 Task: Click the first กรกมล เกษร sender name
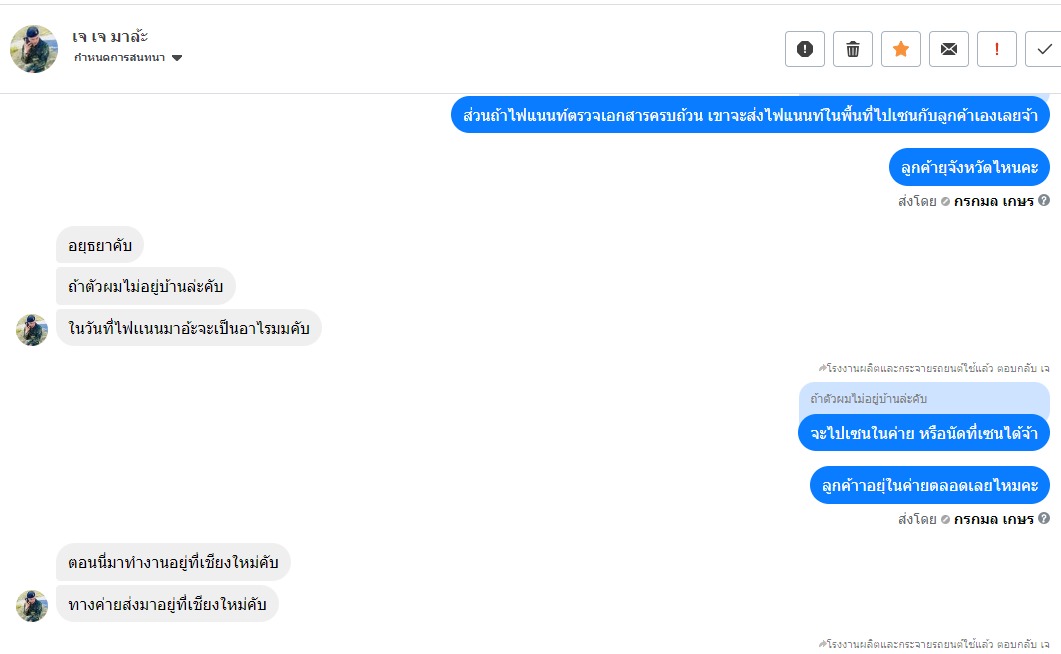993,201
